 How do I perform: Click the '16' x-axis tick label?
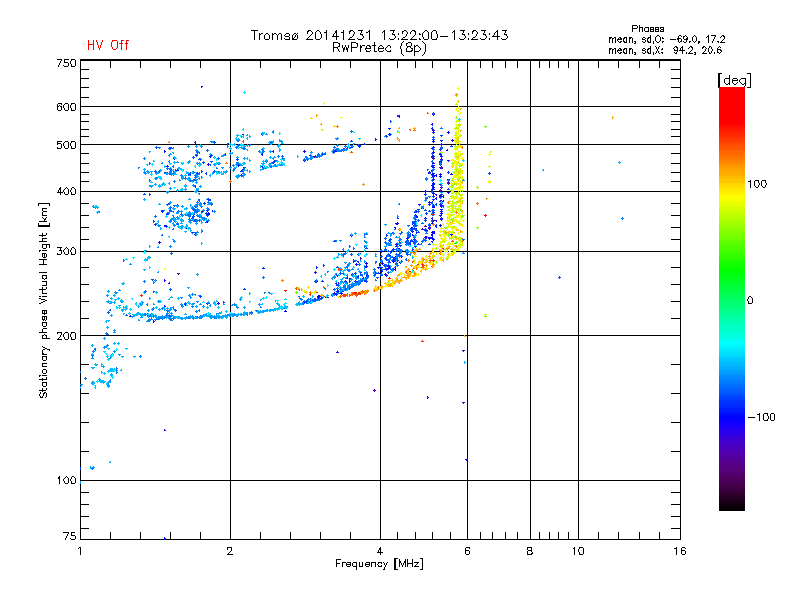pos(680,551)
